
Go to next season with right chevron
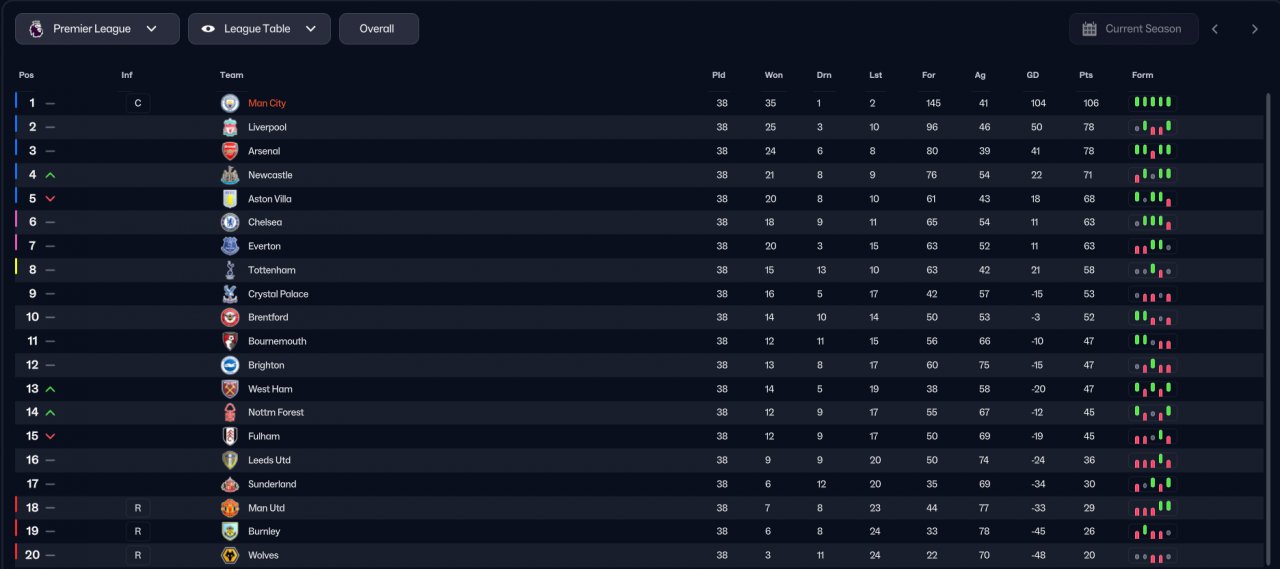1255,29
